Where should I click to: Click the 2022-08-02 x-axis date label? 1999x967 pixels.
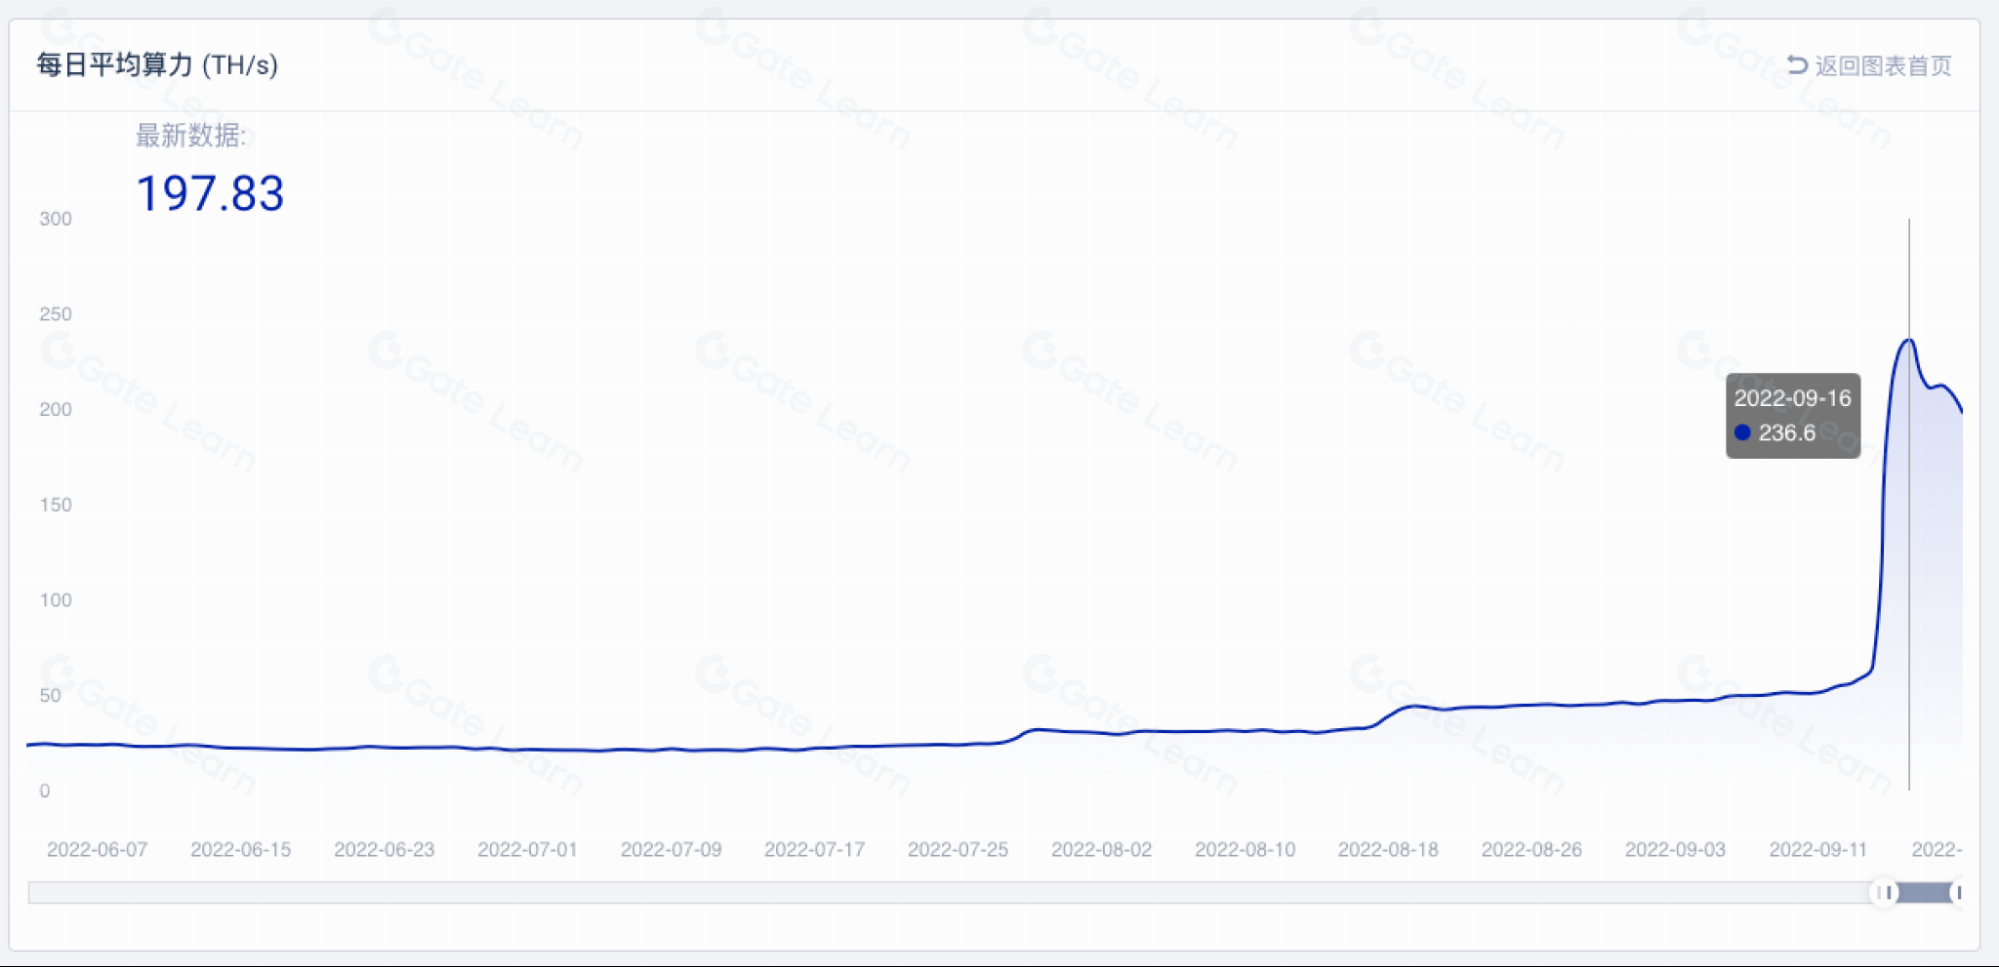click(1101, 849)
